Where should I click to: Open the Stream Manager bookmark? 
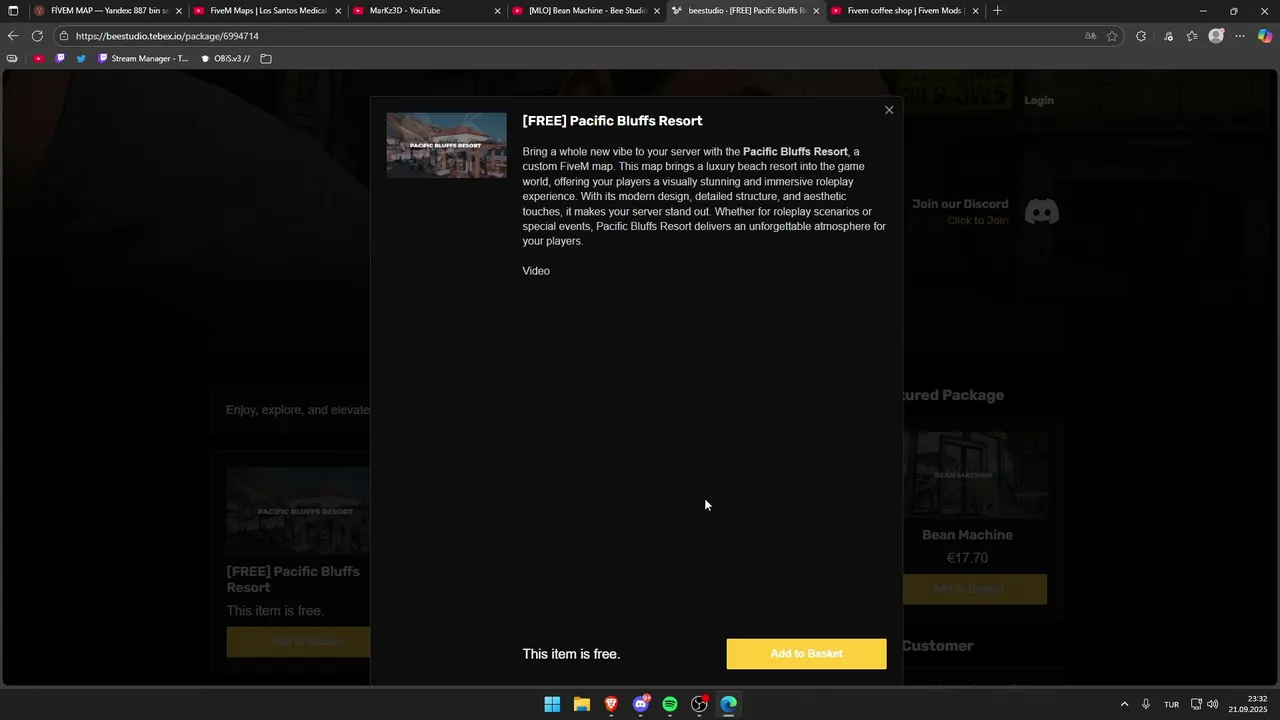(143, 59)
